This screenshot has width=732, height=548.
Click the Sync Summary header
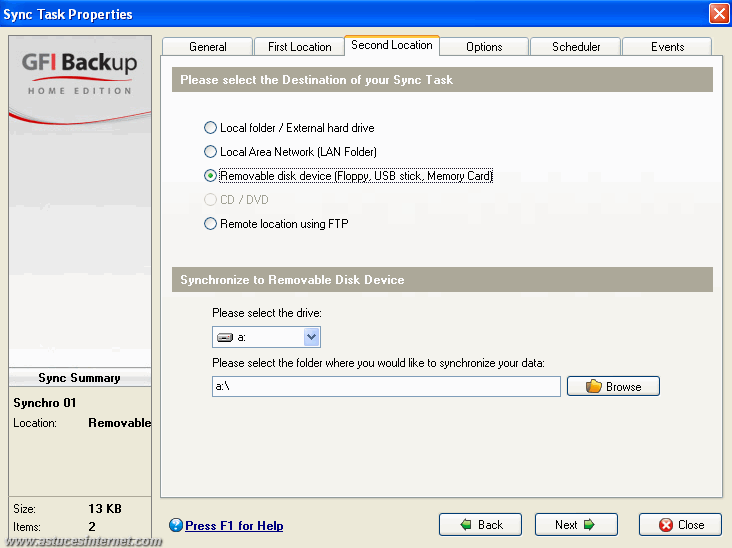[x=79, y=378]
